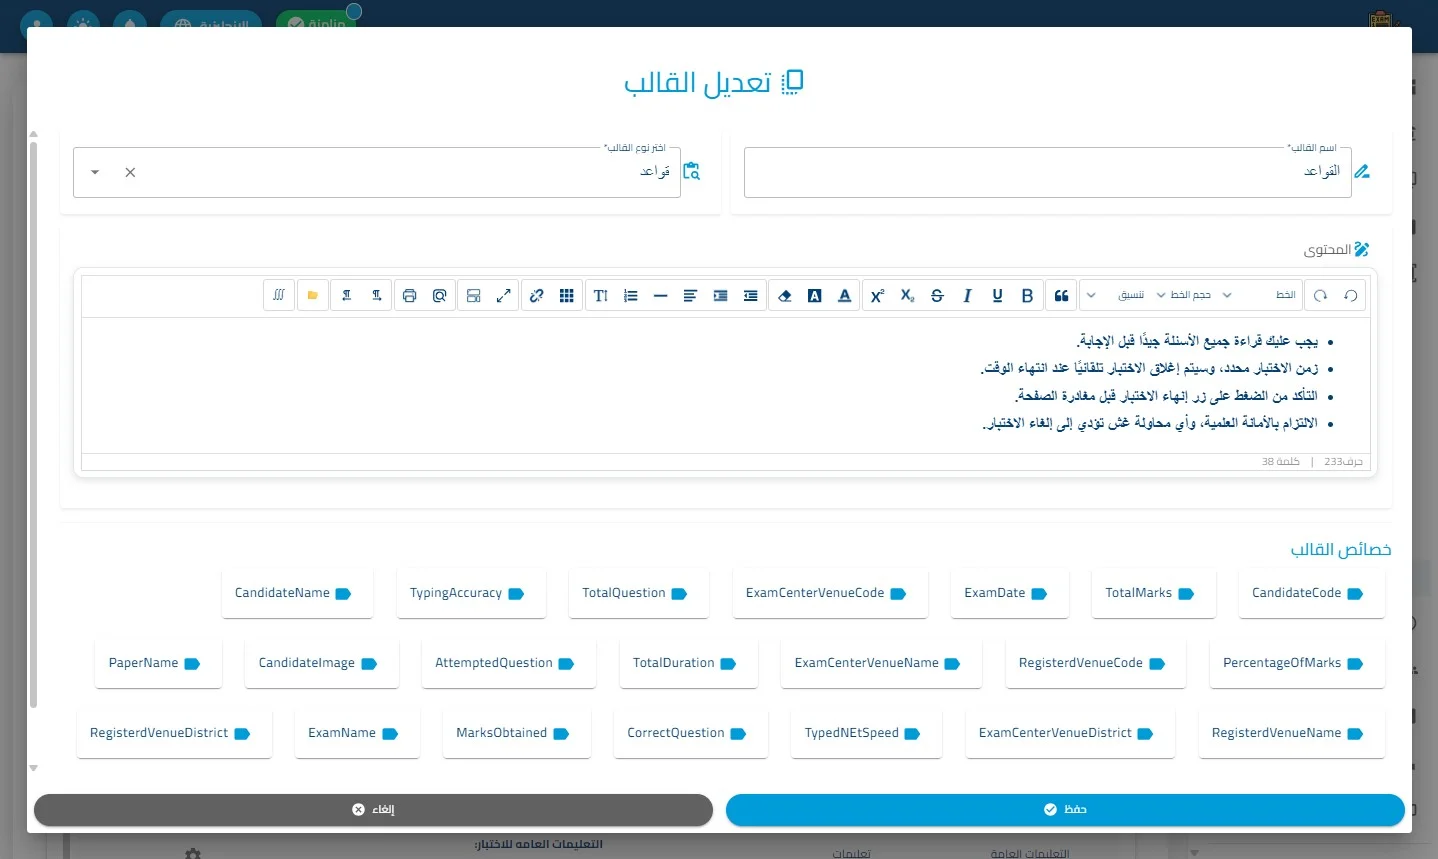Image resolution: width=1438 pixels, height=859 pixels.
Task: Open the boxed-A highlight color tool
Action: pos(815,296)
